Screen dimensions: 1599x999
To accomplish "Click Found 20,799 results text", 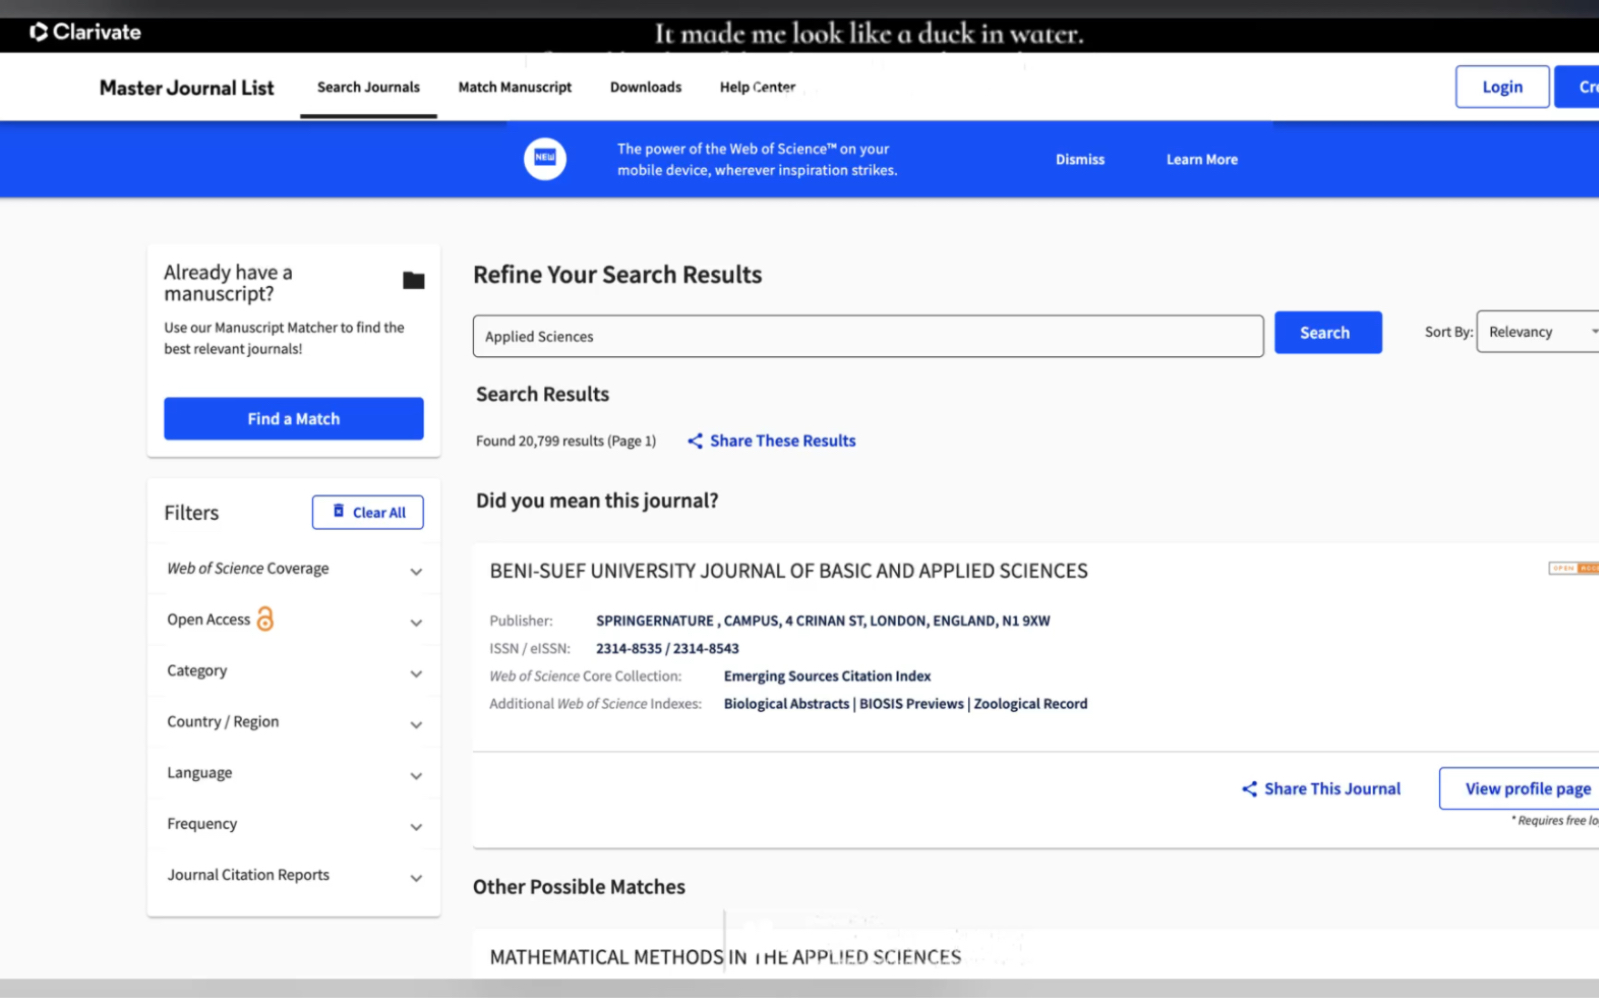I will pyautogui.click(x=566, y=441).
